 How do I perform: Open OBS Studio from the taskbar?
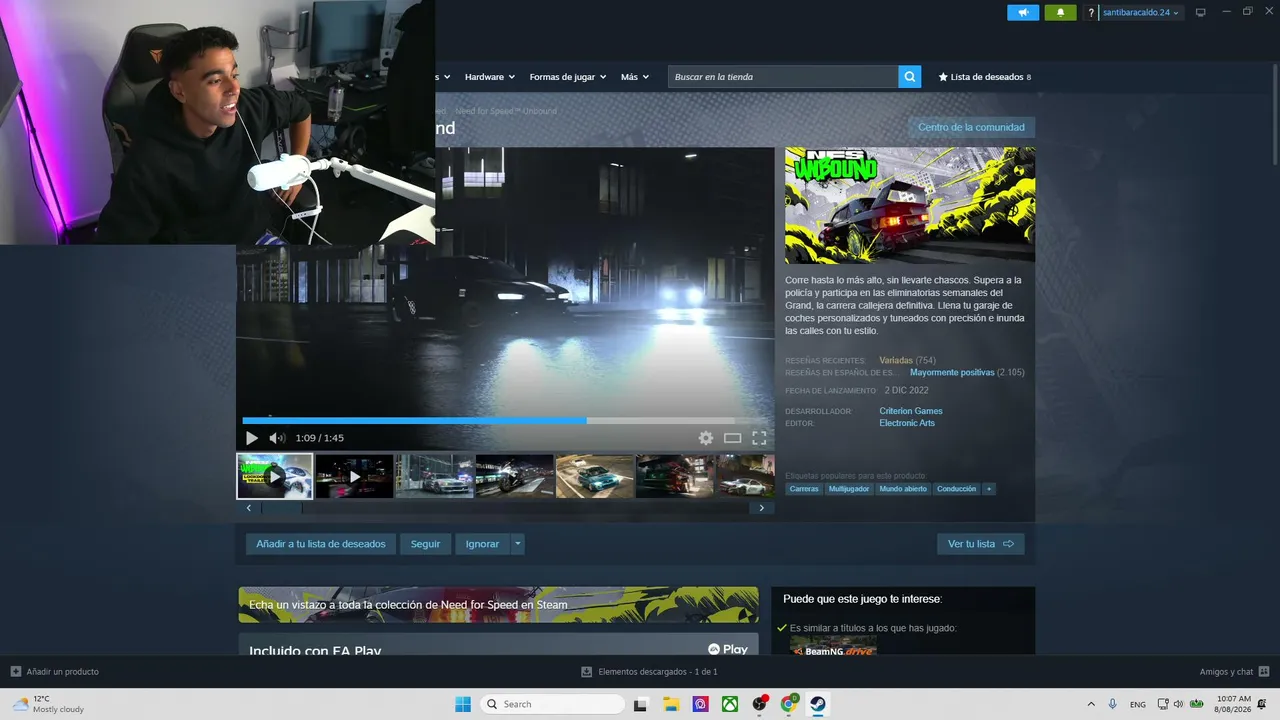pyautogui.click(x=759, y=704)
